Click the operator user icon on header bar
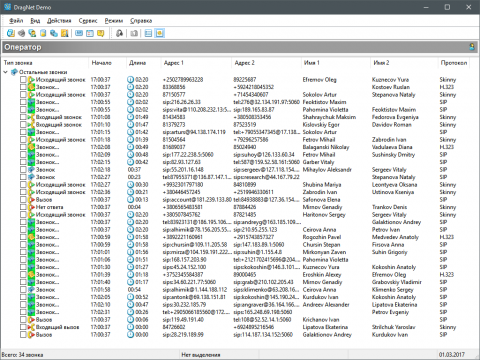The width and height of the screenshot is (480, 360). pyautogui.click(x=472, y=47)
